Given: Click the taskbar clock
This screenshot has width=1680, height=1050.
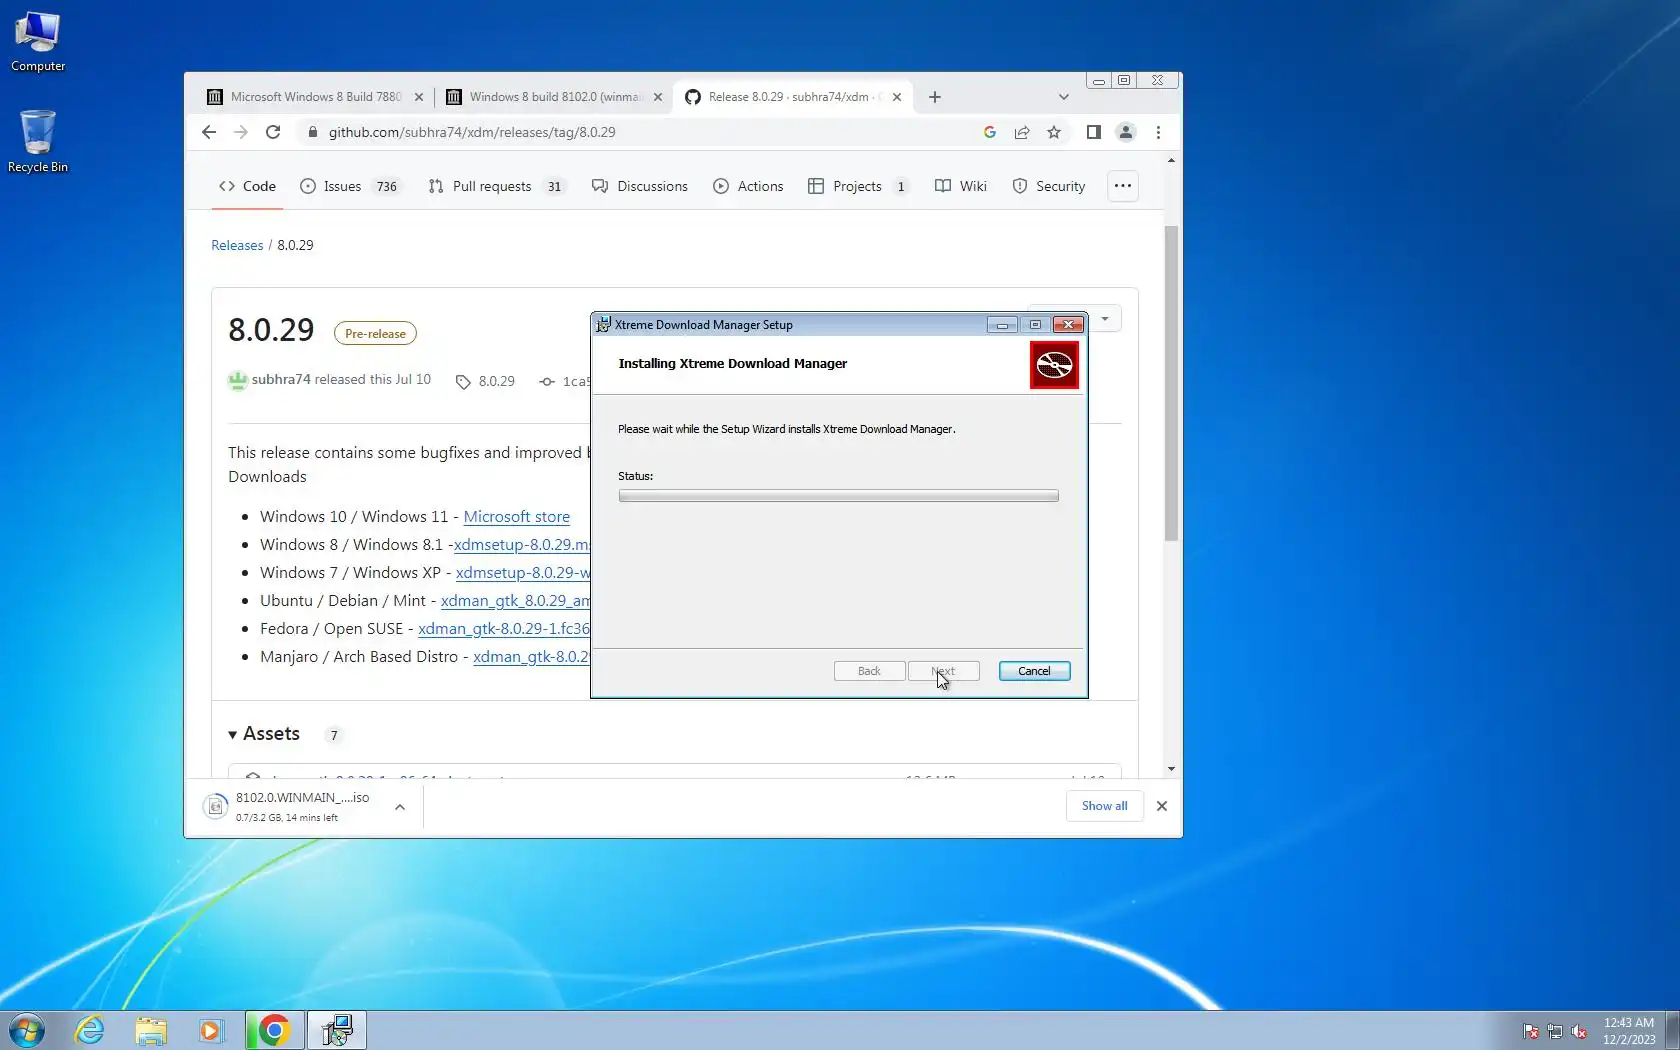Looking at the screenshot, I should point(1629,1031).
